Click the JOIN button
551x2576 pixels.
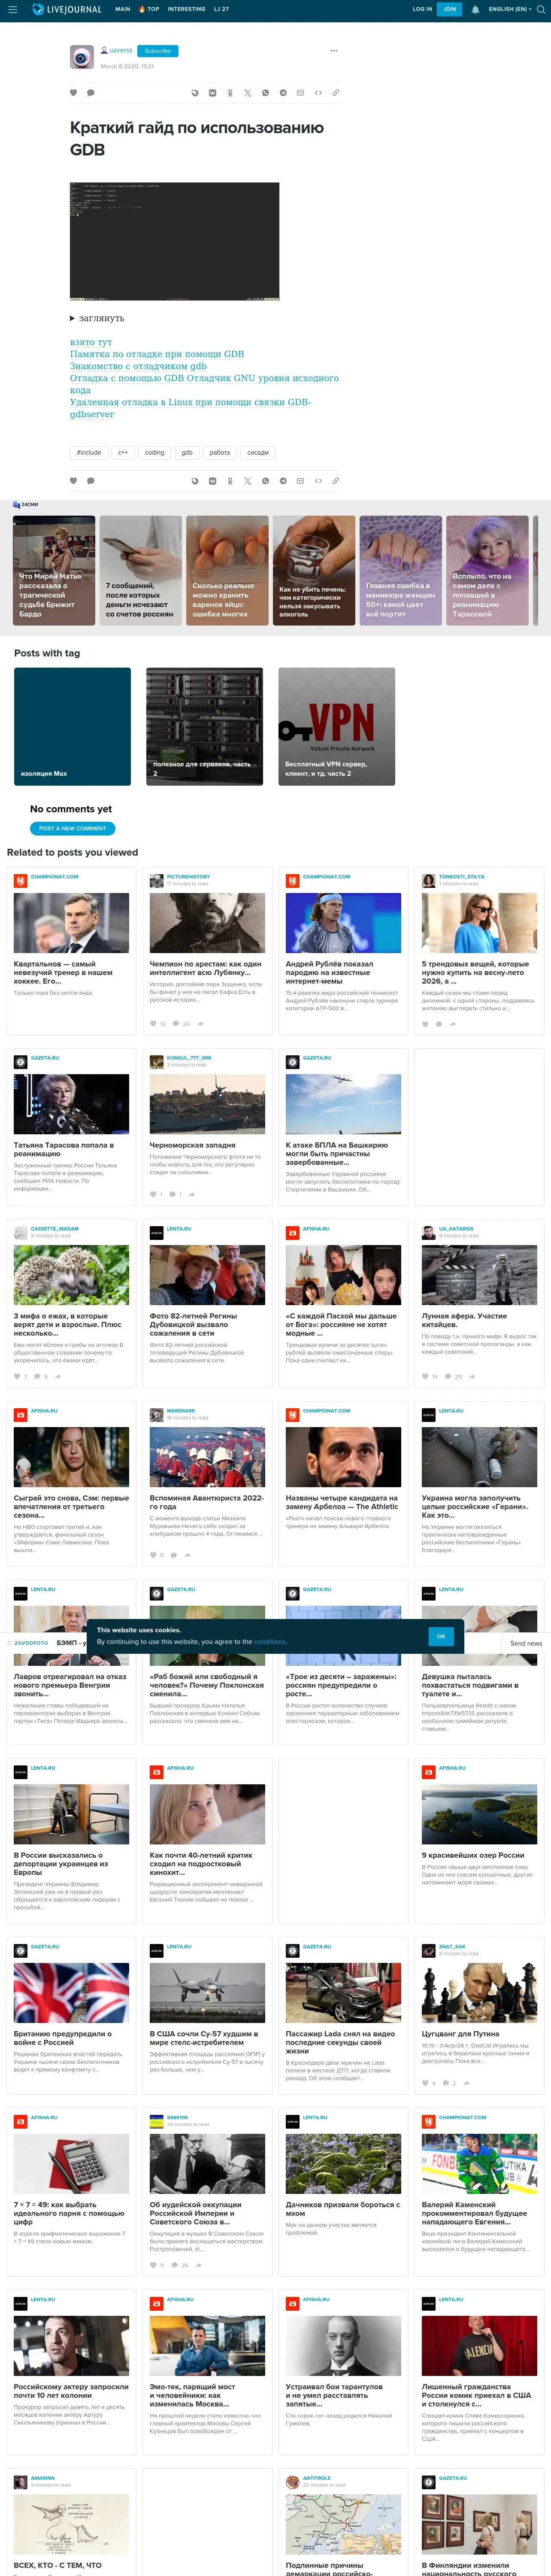pyautogui.click(x=449, y=9)
